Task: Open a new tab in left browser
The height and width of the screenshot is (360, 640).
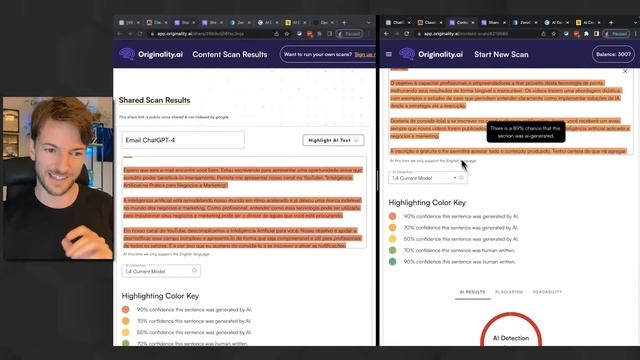Action: [344, 22]
